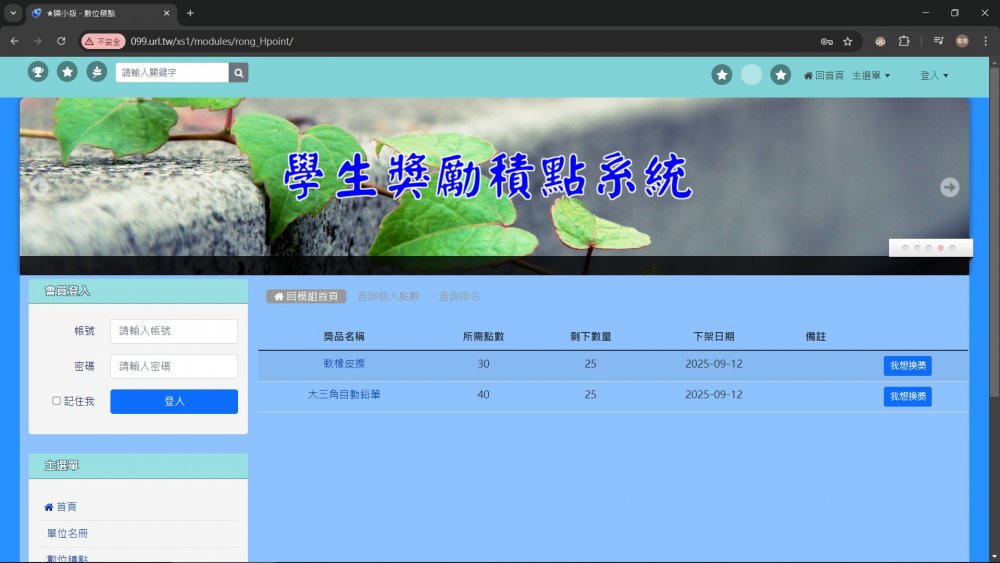Reload the page using the refresh icon
The image size is (1000, 563).
coord(61,41)
